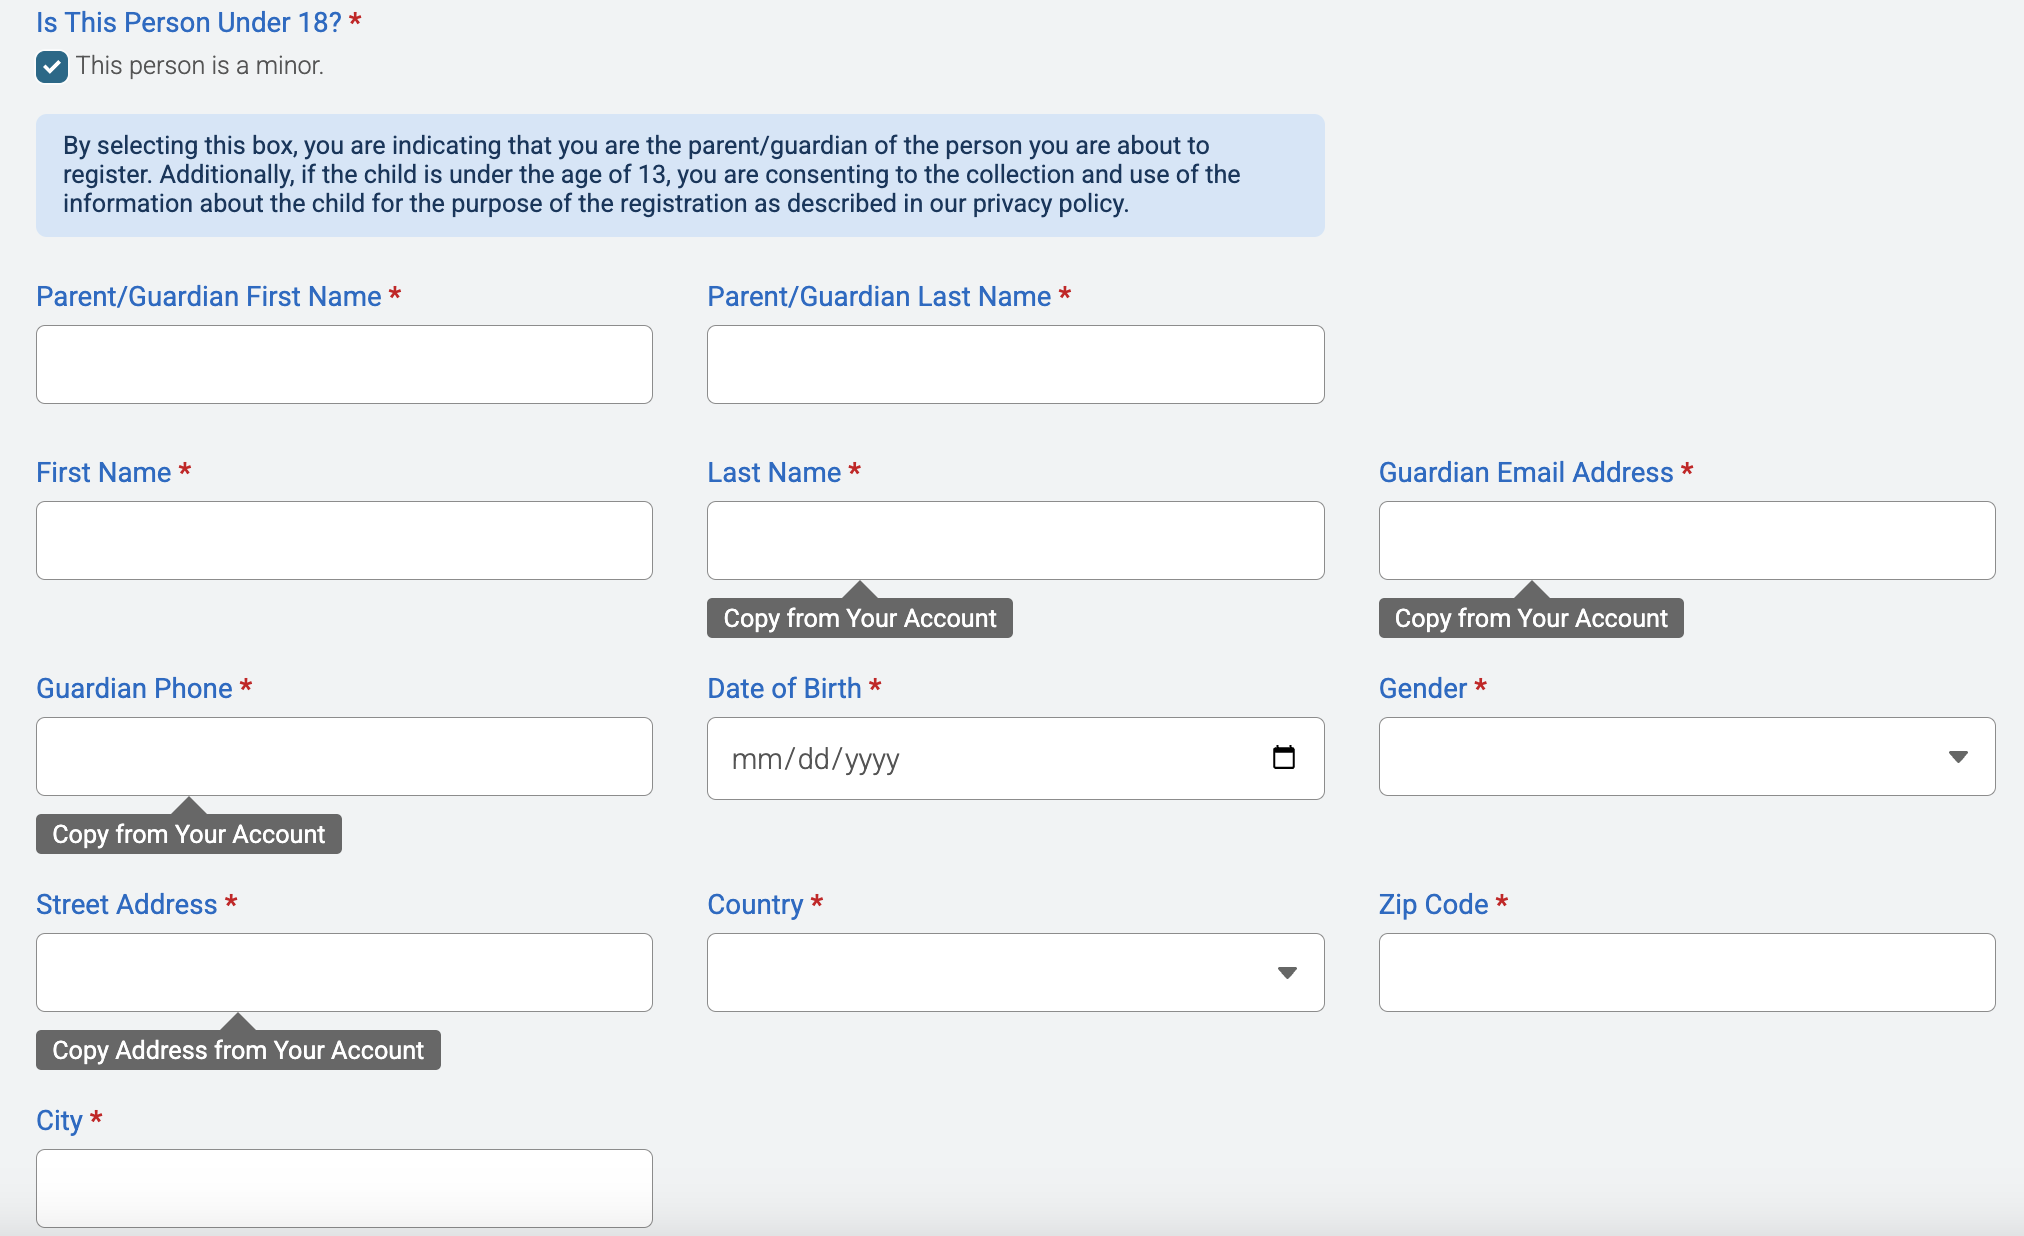2024x1236 pixels.
Task: Select the First Name text box
Action: 344,541
